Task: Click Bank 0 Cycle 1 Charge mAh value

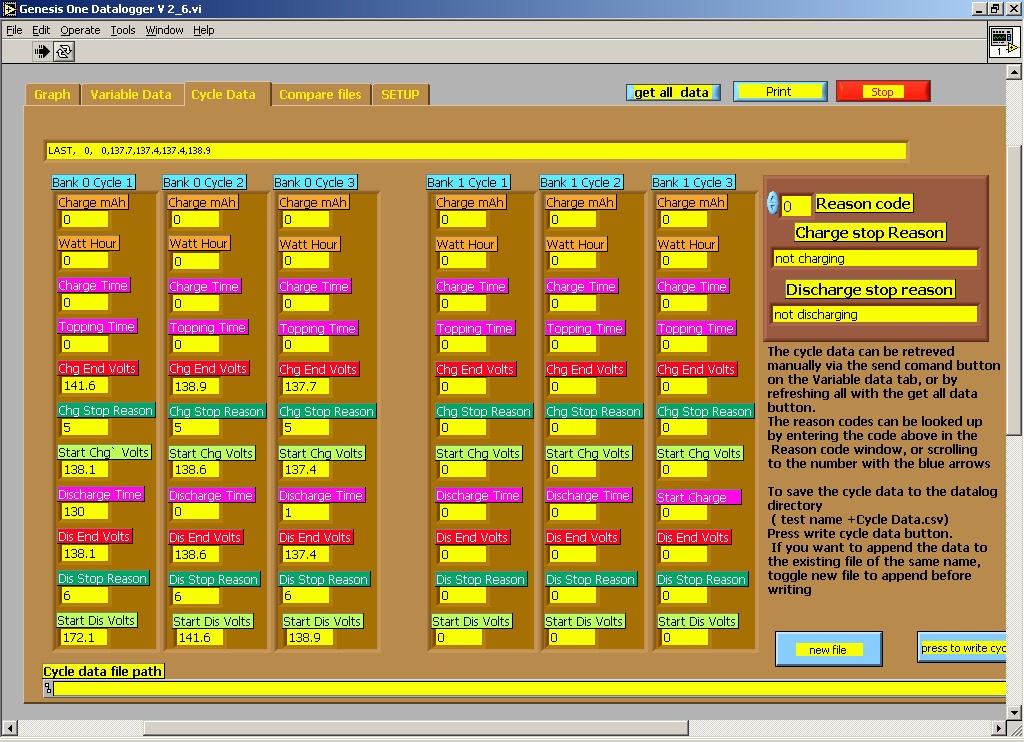Action: pyautogui.click(x=85, y=220)
